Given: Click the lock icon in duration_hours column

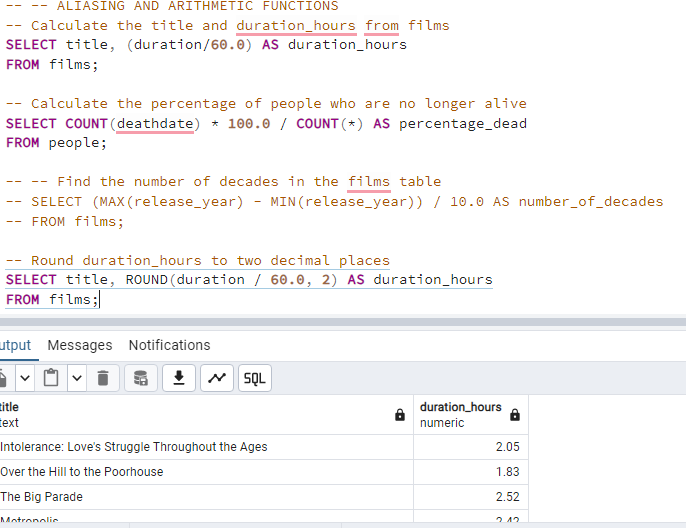Looking at the screenshot, I should tap(515, 415).
